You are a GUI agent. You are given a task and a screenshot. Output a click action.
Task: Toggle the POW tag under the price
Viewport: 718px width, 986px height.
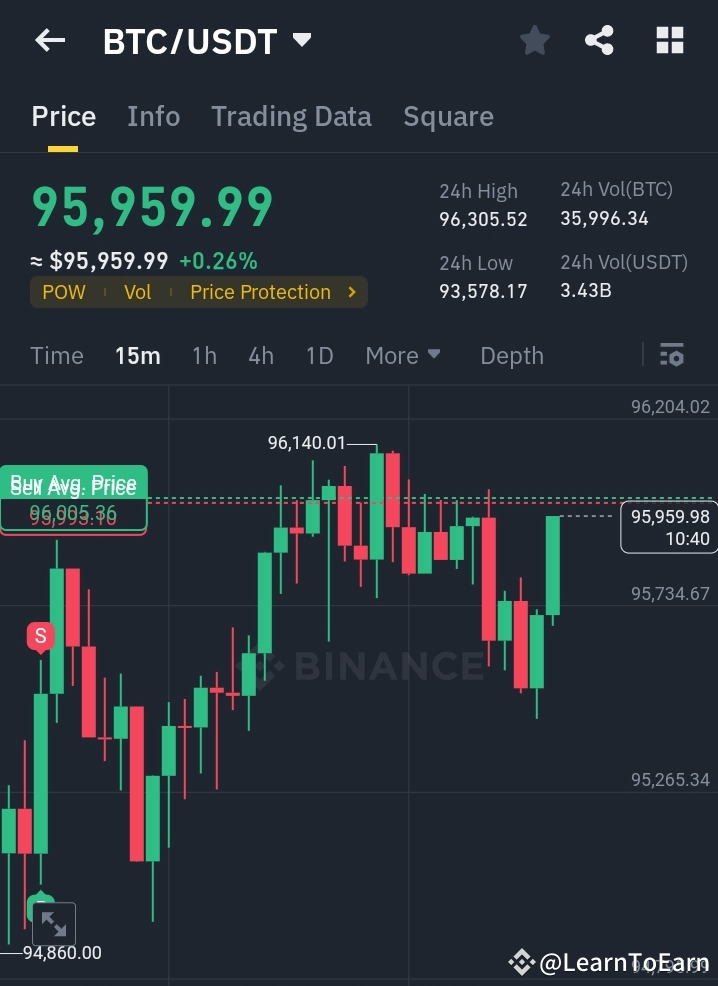pyautogui.click(x=63, y=292)
